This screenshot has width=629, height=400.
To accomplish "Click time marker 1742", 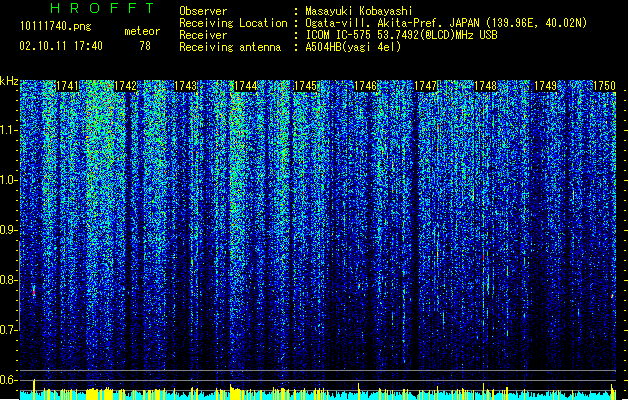I will pos(126,86).
